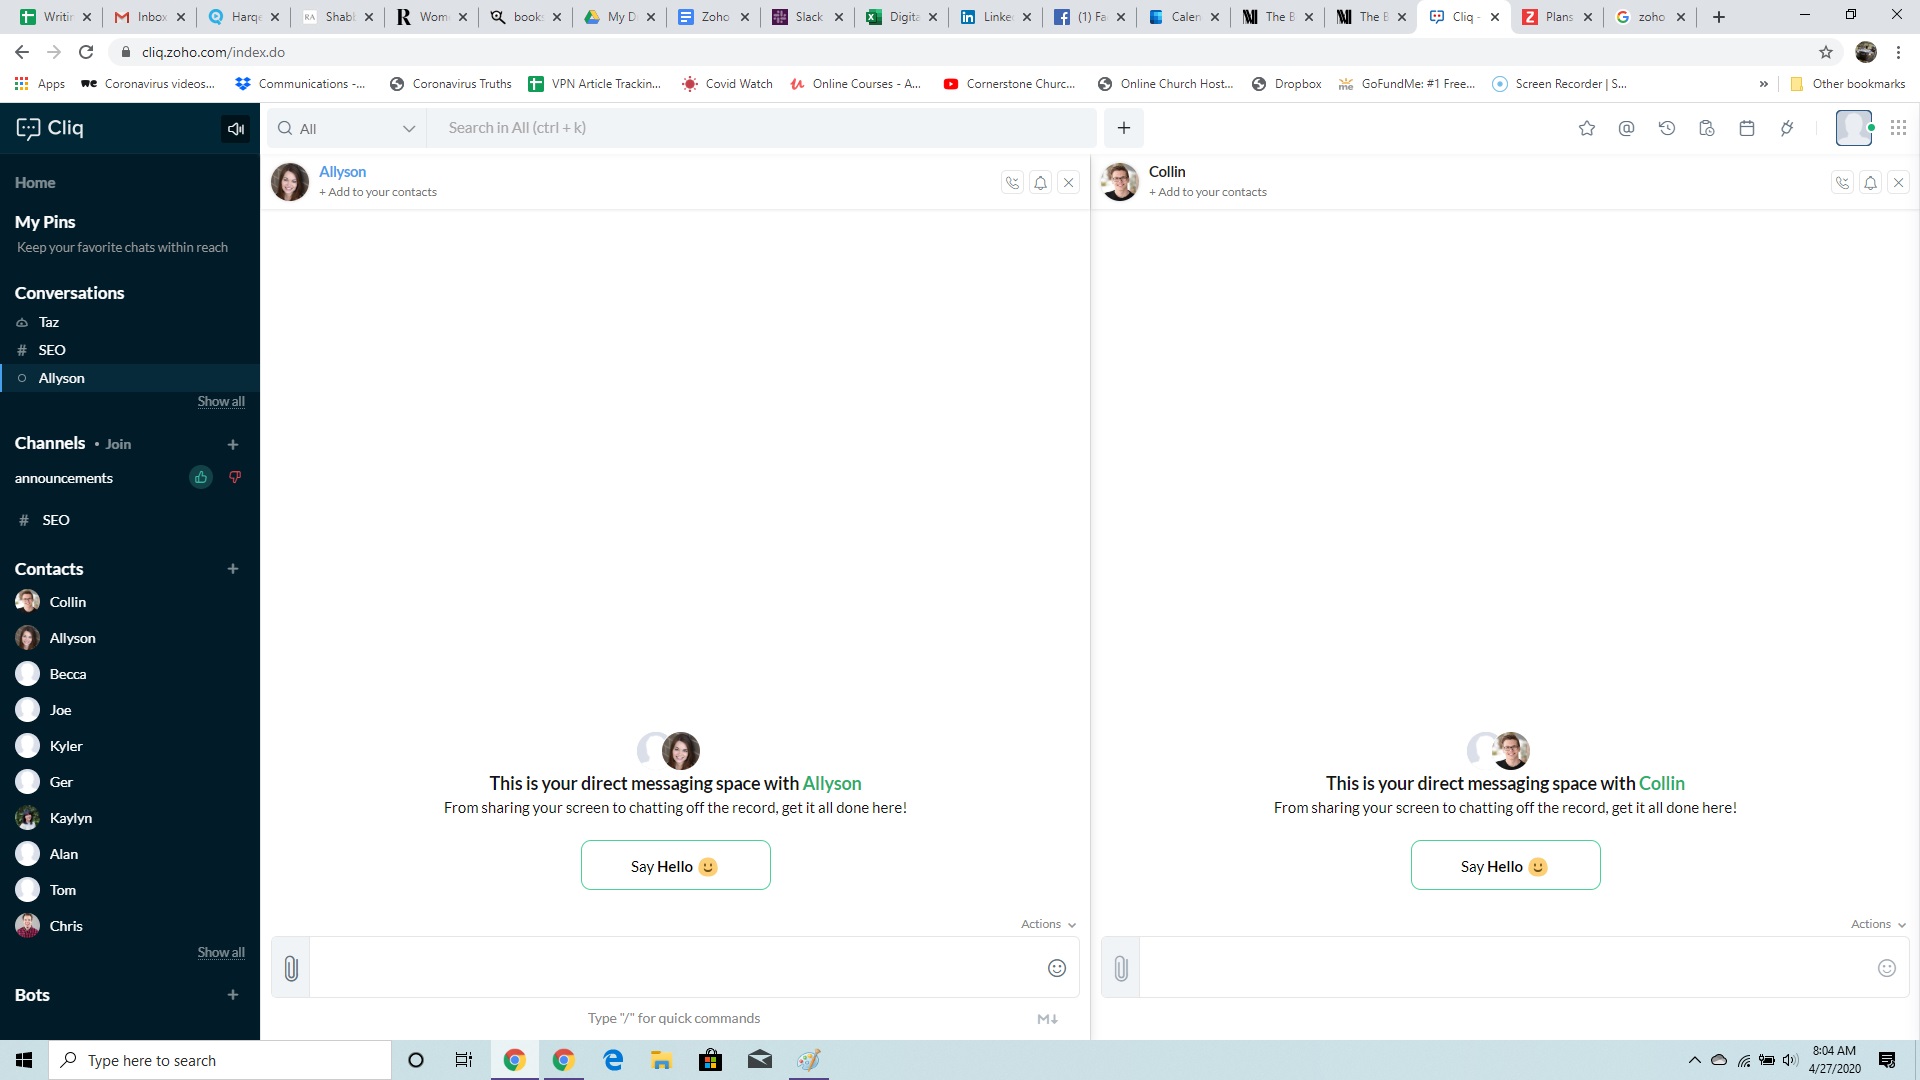Create a new channel with the plus
Screen dimensions: 1920x1080
tap(233, 445)
